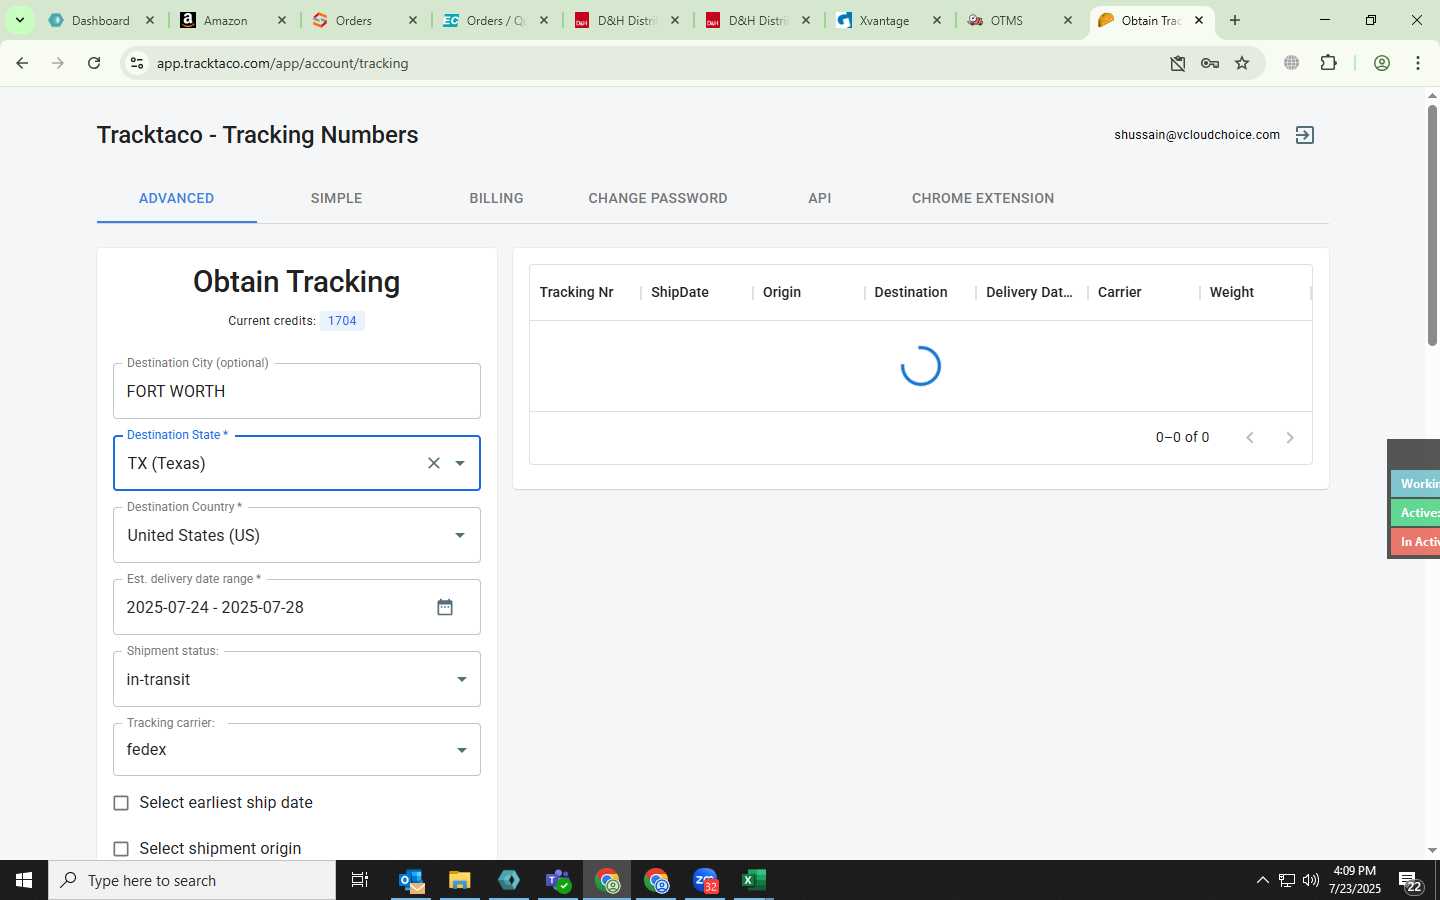Click the browser profile avatar icon
This screenshot has height=900, width=1440.
pyautogui.click(x=1382, y=63)
